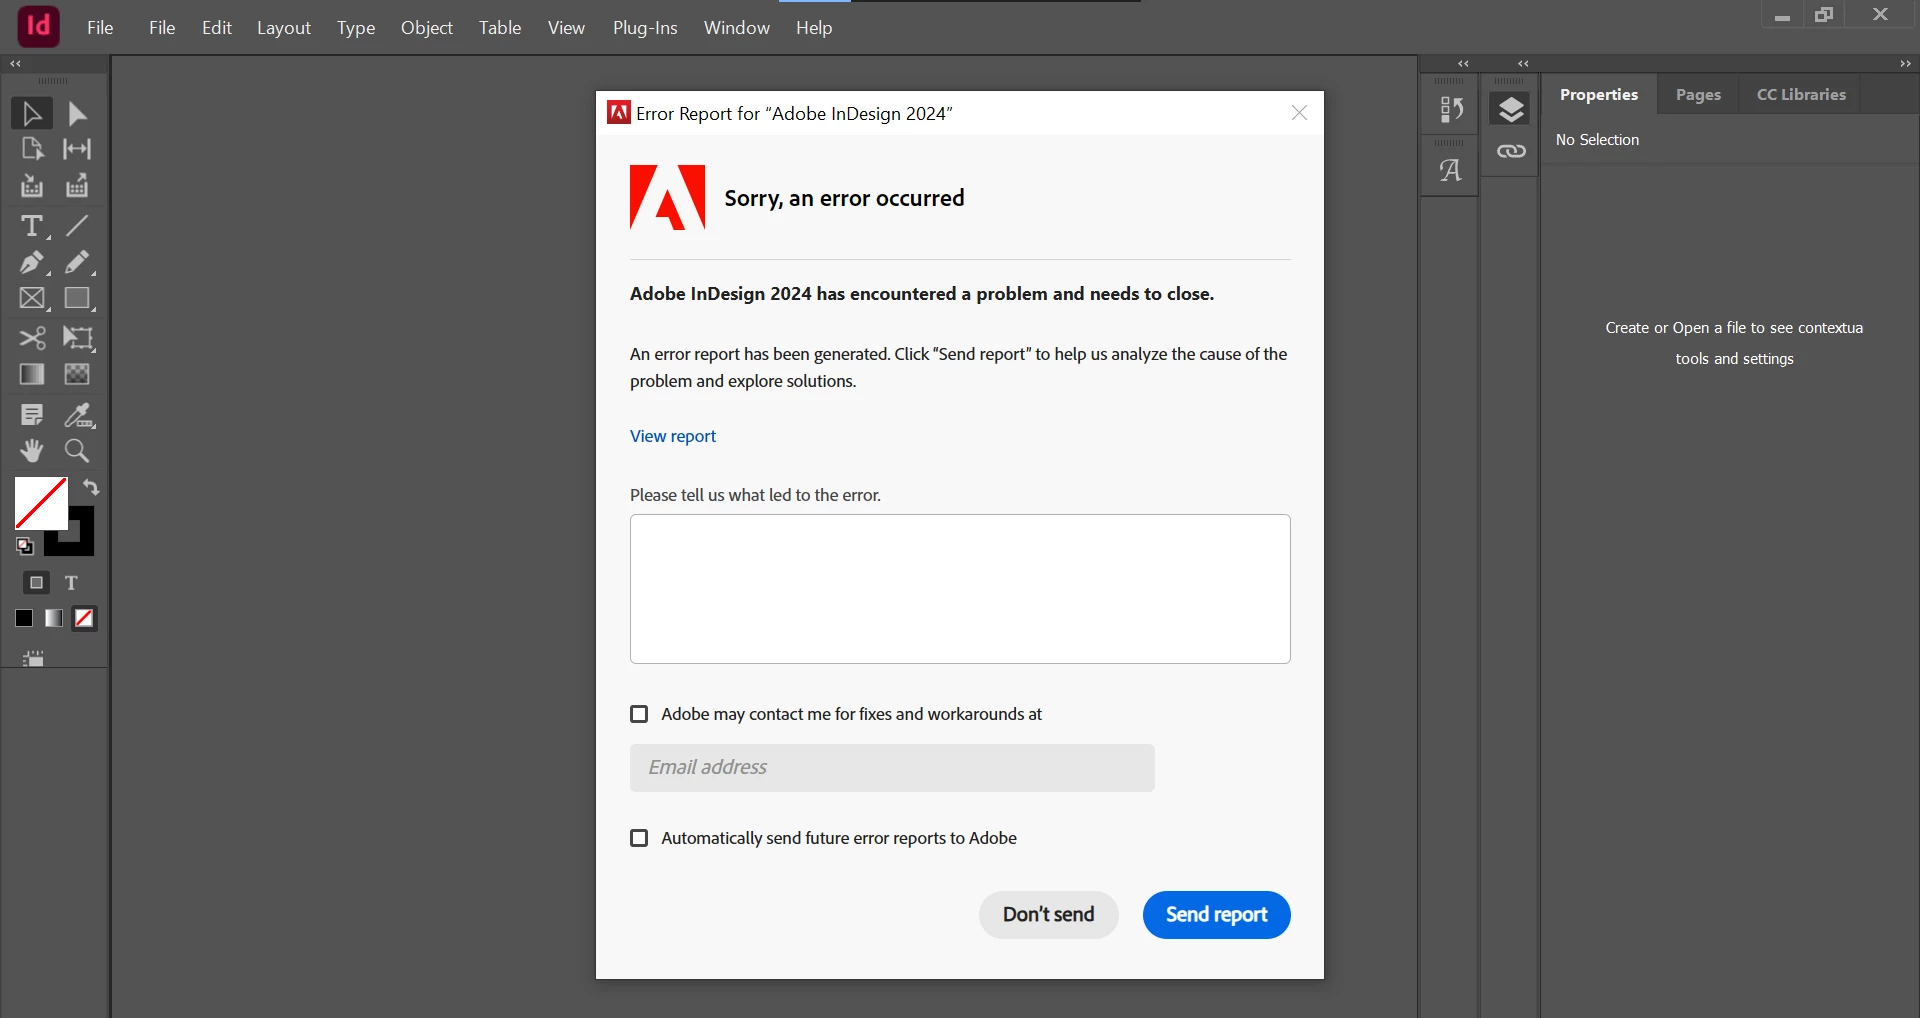The width and height of the screenshot is (1920, 1018).
Task: Change screen mode at toolbar bottom
Action: 33,657
